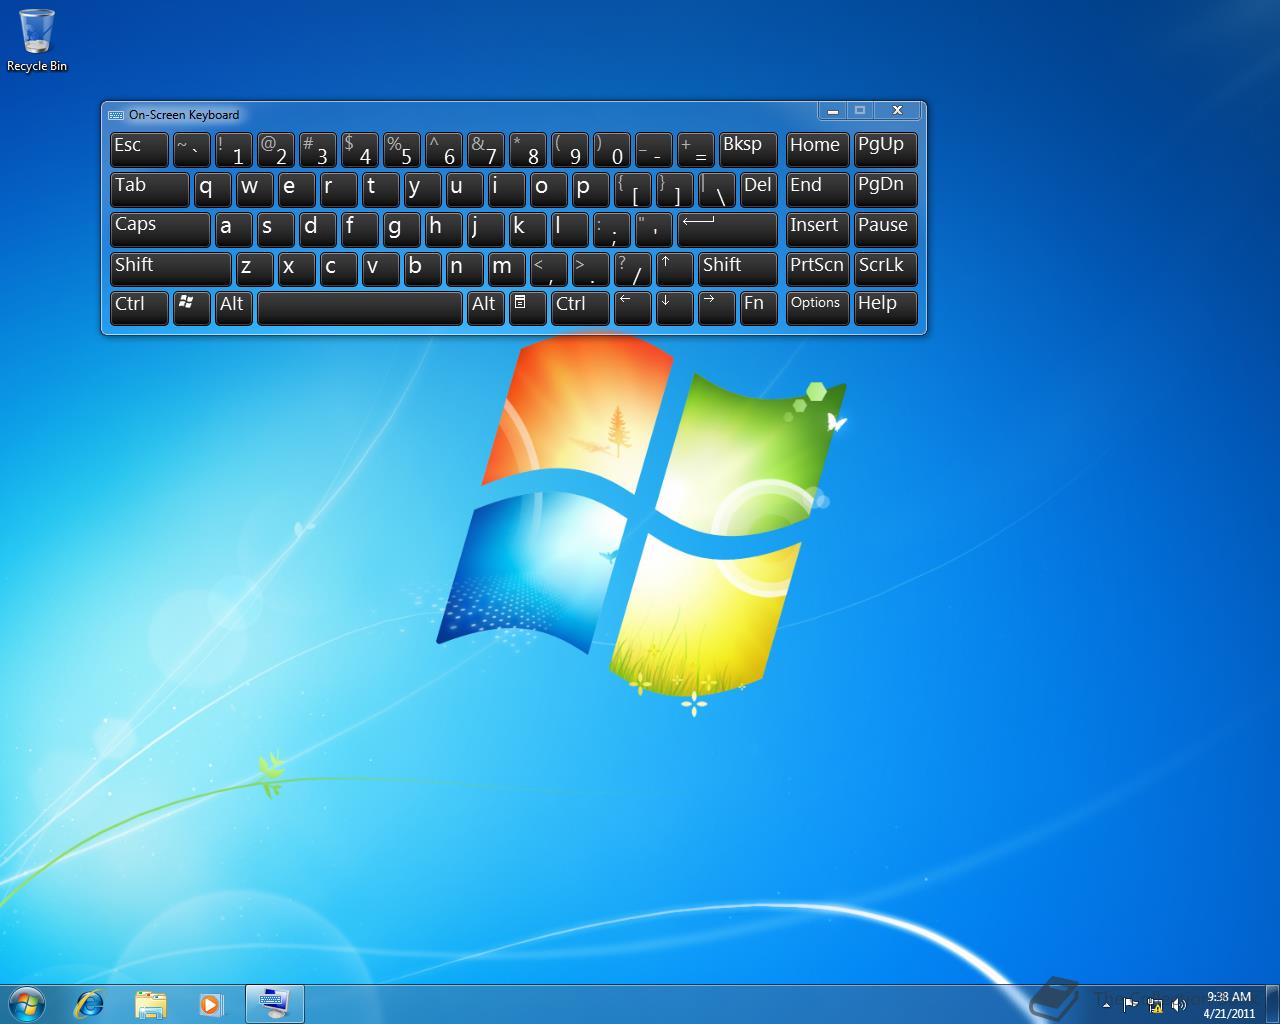This screenshot has height=1024, width=1280.
Task: Toggle the right Alt key
Action: 485,308
